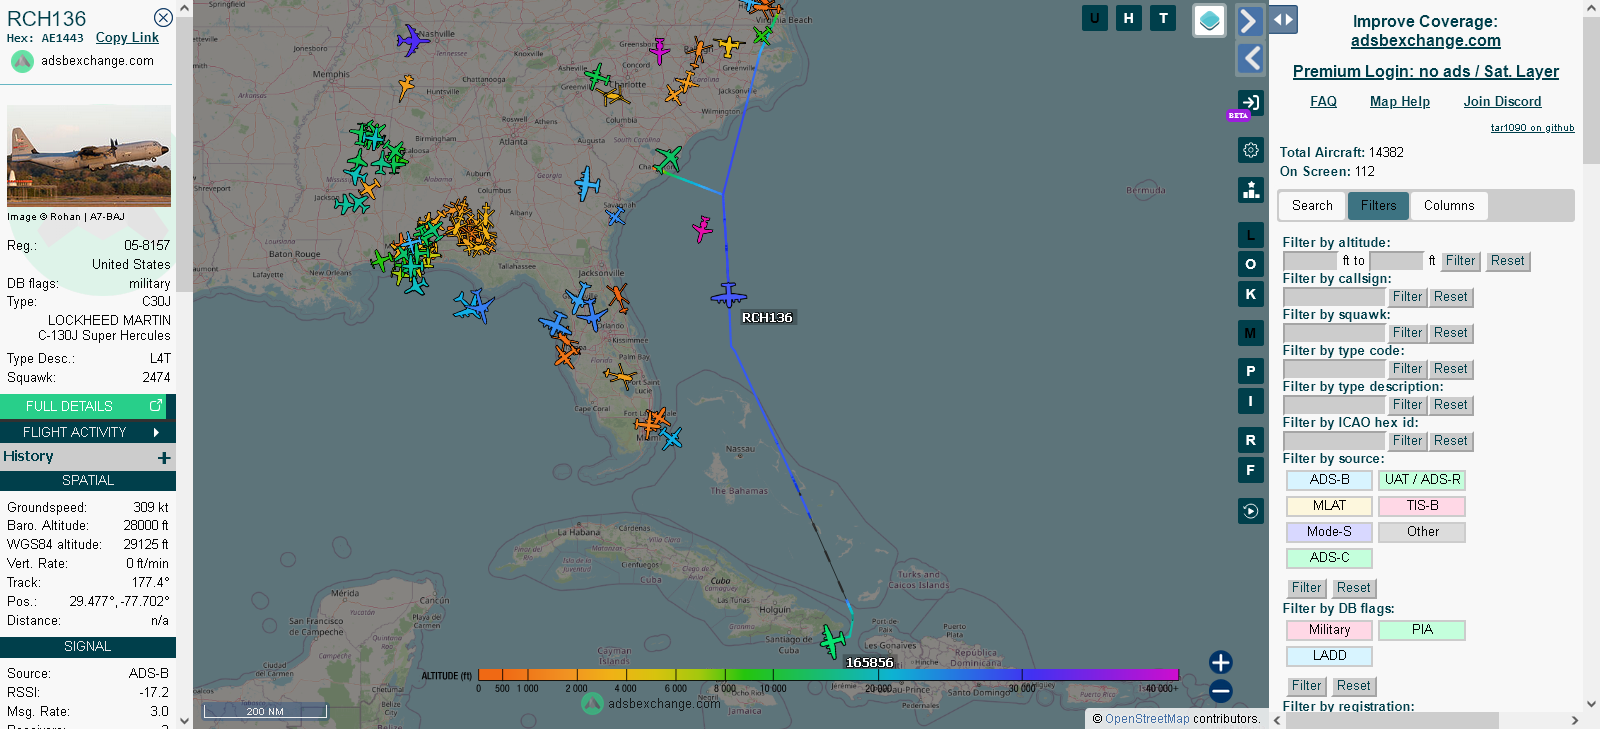Expand the FLIGHT ACTIVITY section

point(88,432)
